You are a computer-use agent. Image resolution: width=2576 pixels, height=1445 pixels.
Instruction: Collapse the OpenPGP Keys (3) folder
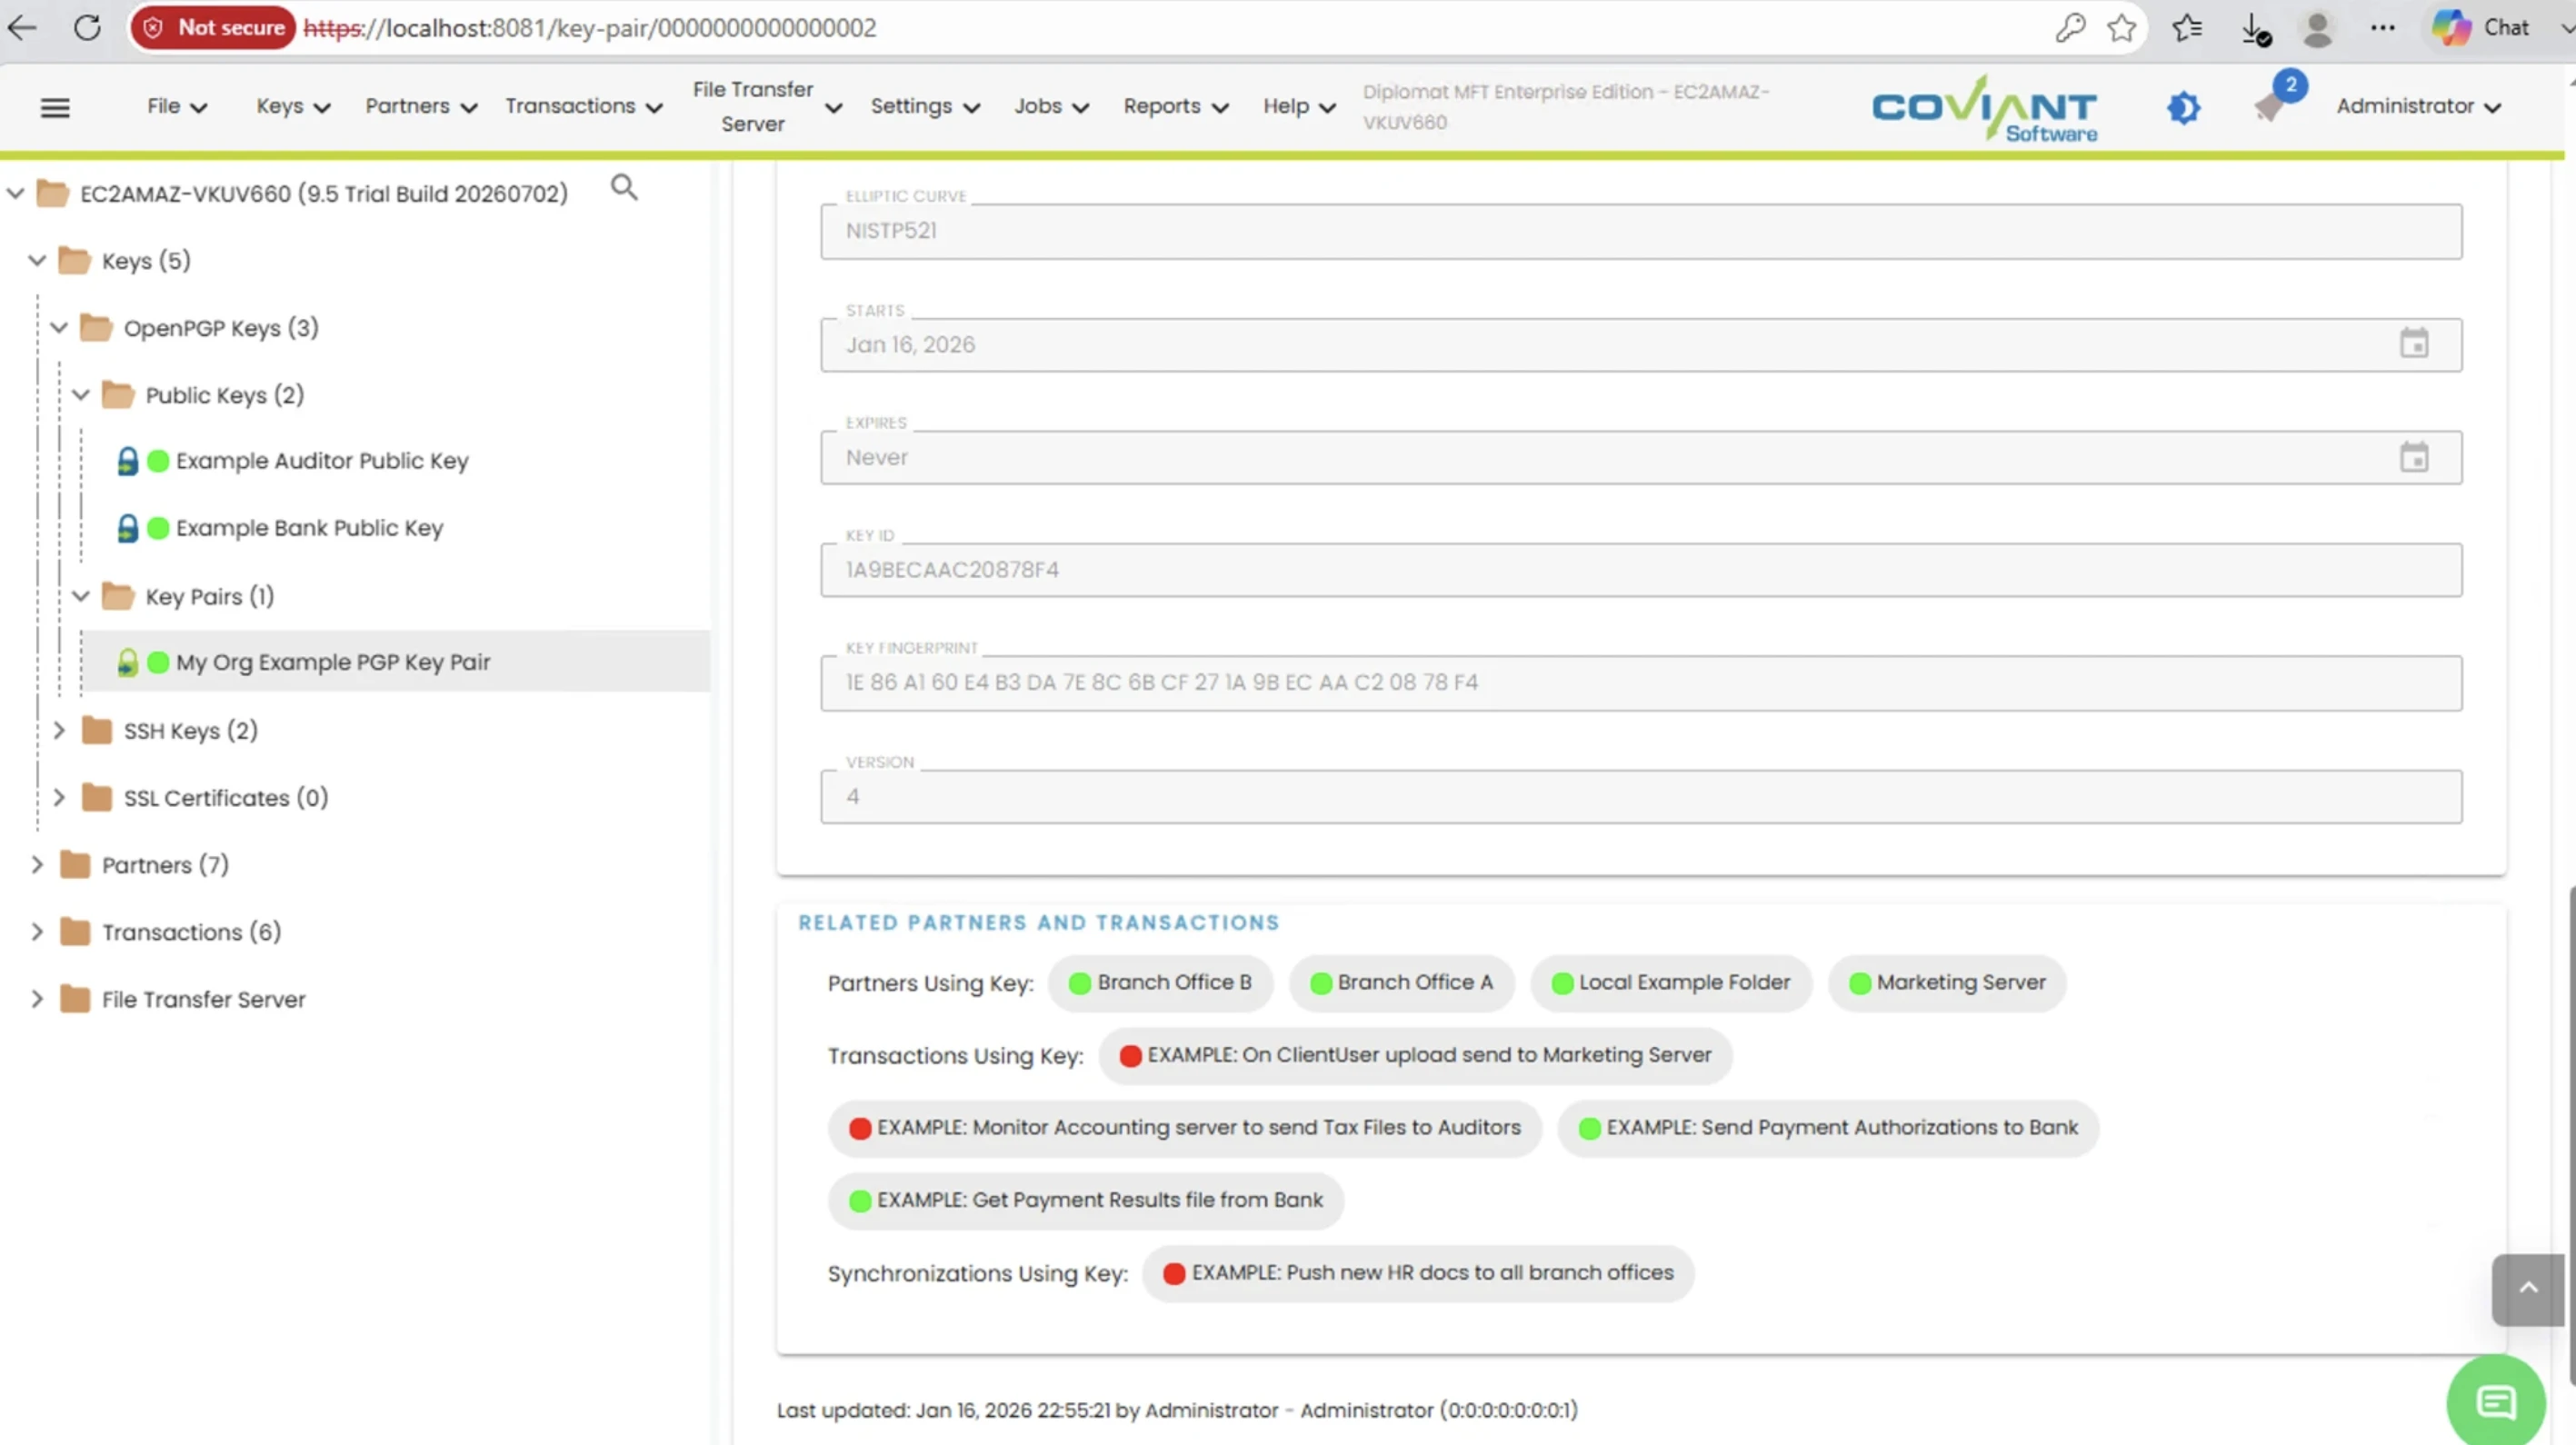(x=60, y=327)
